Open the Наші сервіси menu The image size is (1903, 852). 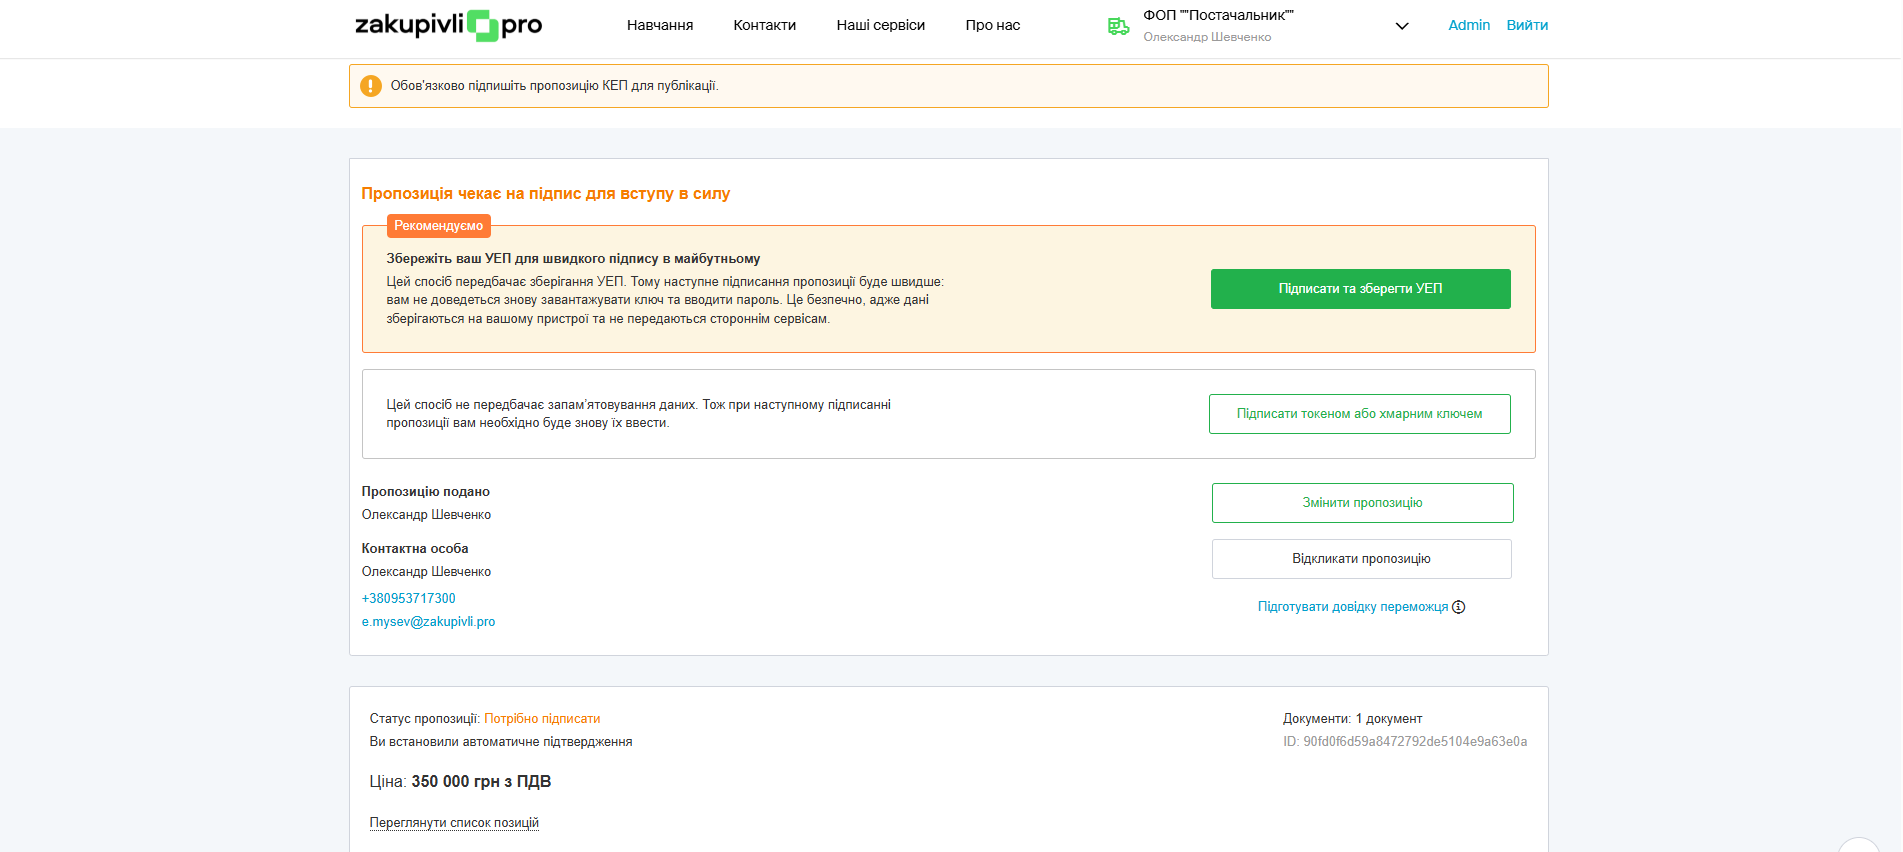pyautogui.click(x=880, y=25)
